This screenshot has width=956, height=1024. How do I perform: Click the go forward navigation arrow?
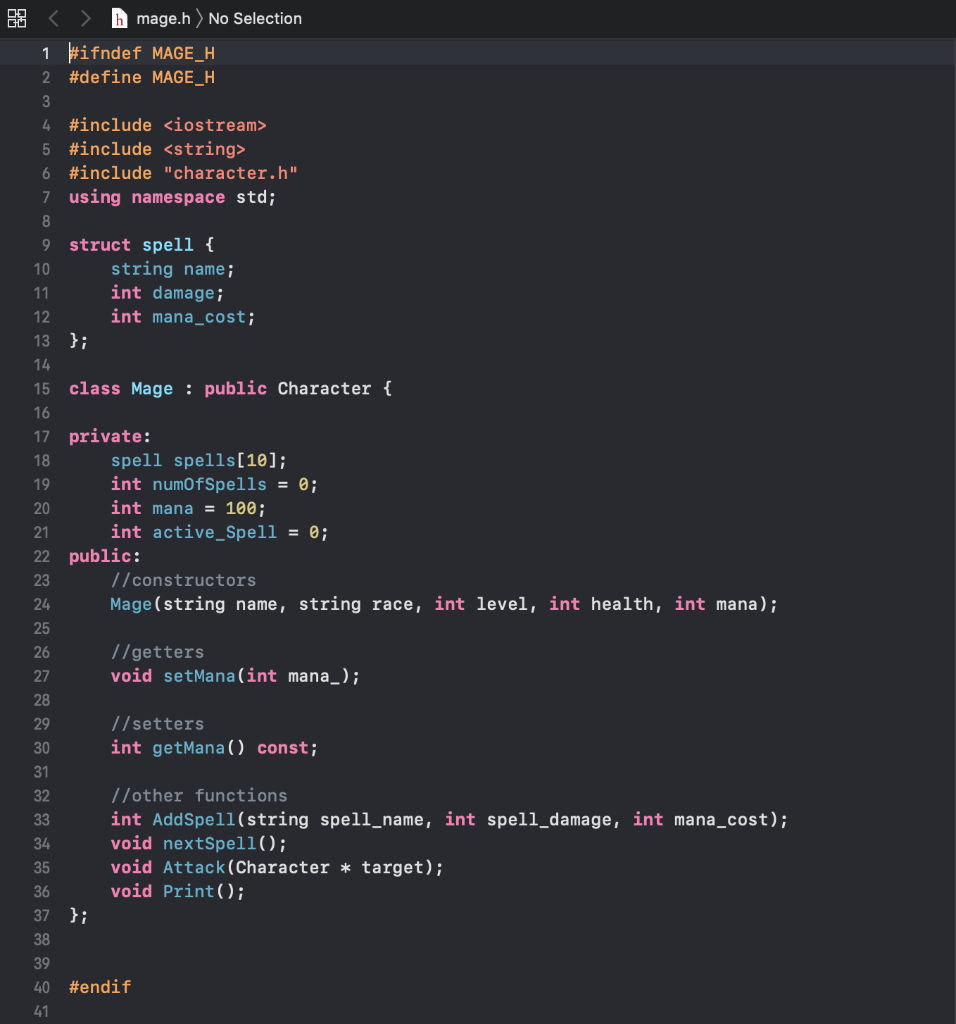(x=84, y=18)
